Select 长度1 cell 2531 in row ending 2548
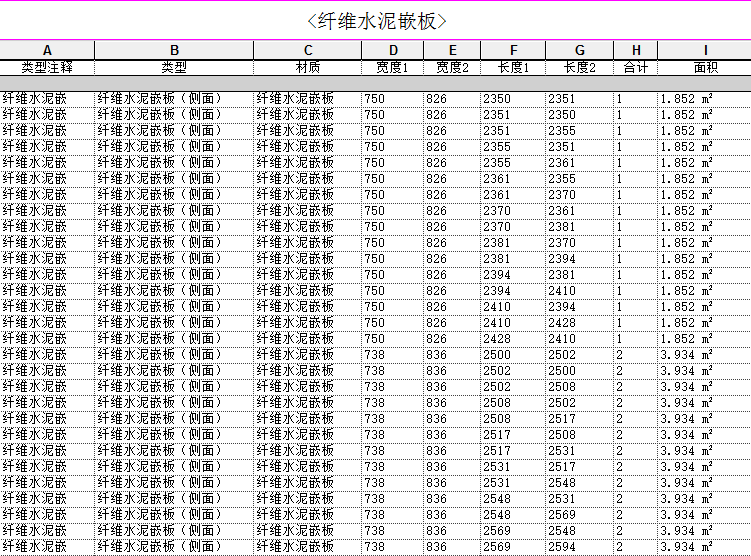This screenshot has width=751, height=556. [513, 483]
